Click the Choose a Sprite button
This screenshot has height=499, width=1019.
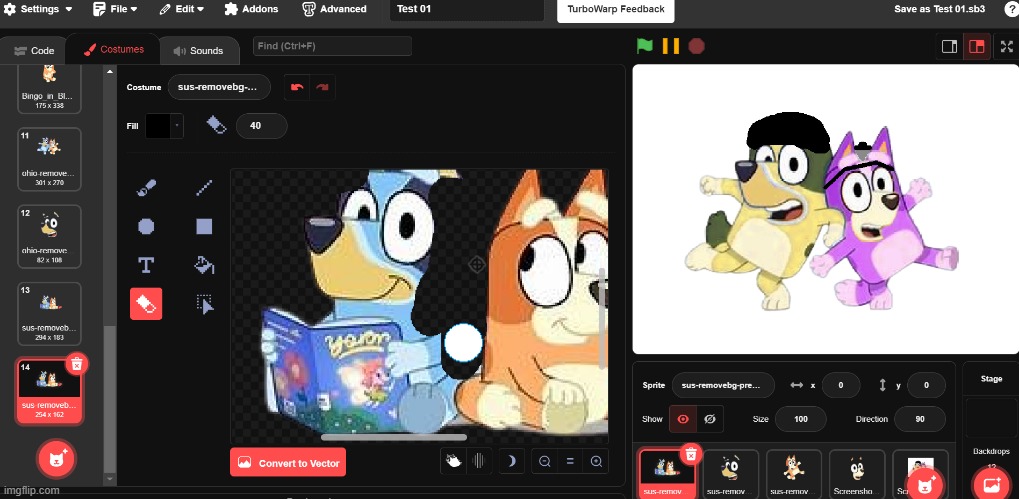[x=924, y=485]
